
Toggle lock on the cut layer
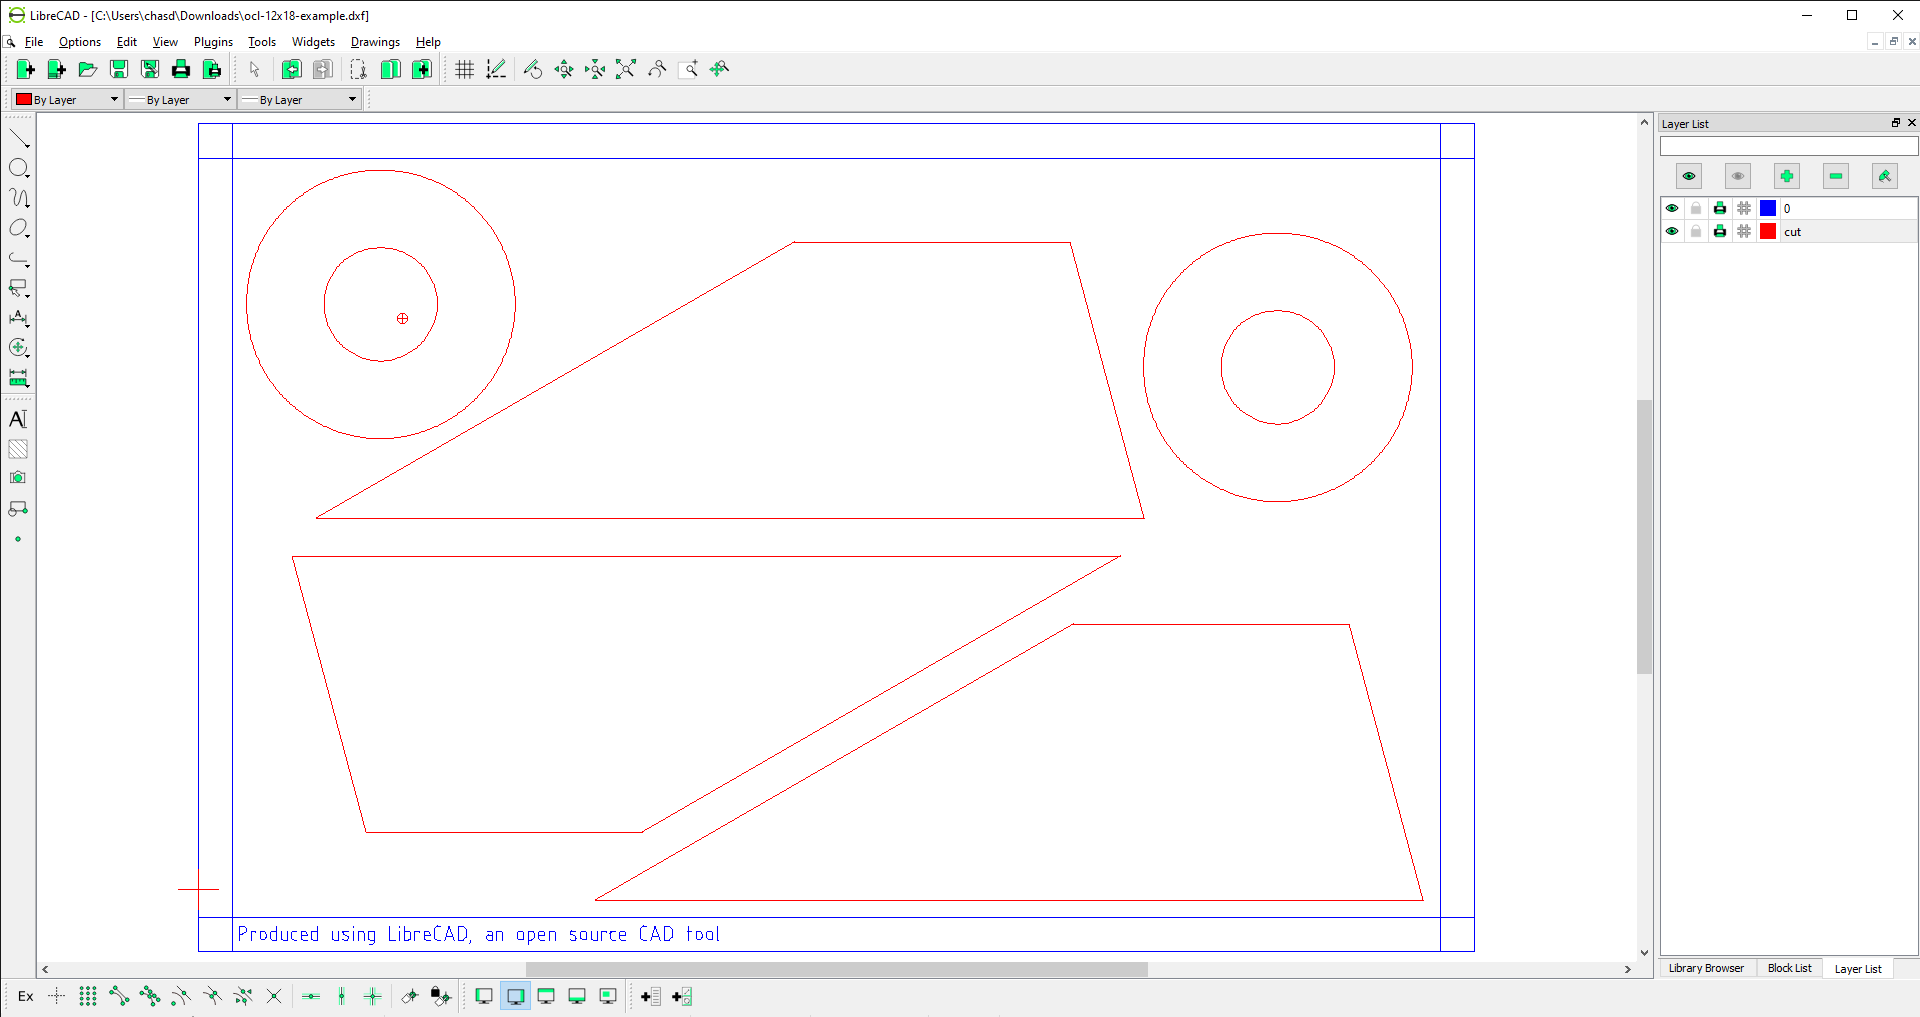coord(1696,231)
